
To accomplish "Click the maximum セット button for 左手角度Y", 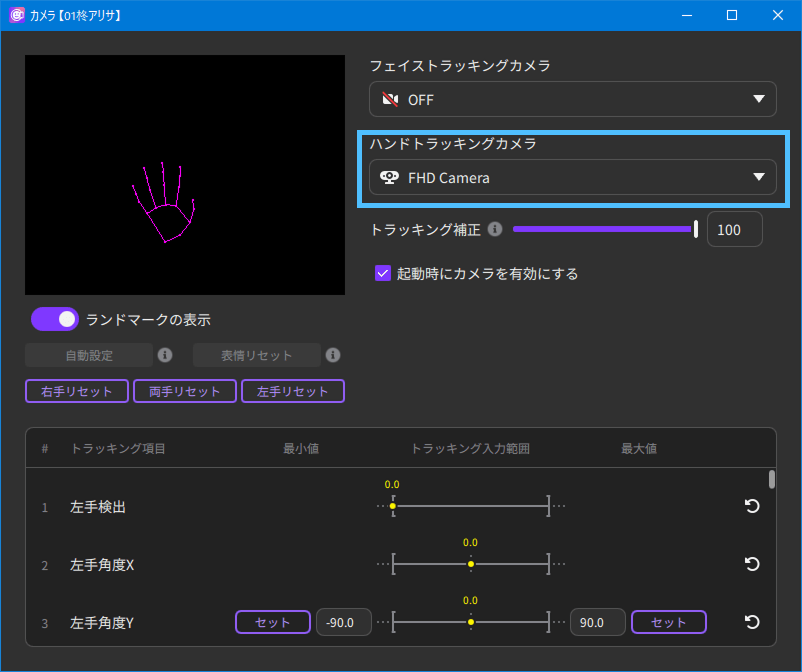I will [x=668, y=622].
